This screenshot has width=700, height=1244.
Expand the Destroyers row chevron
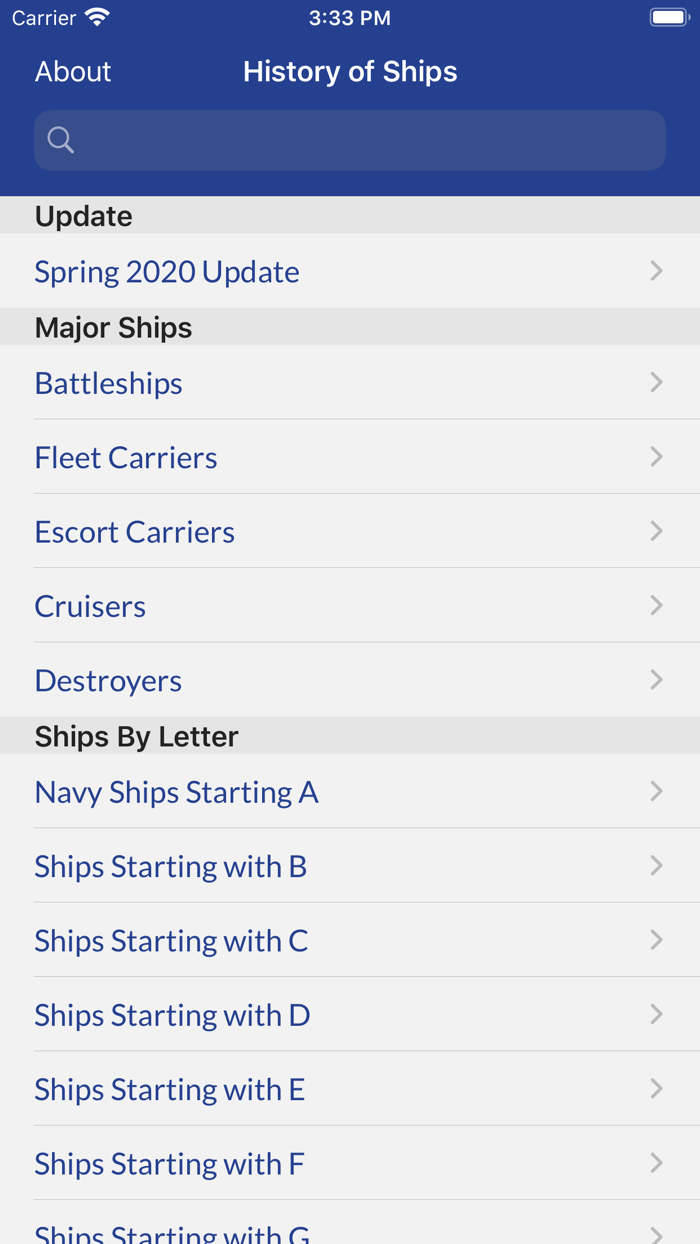(655, 679)
